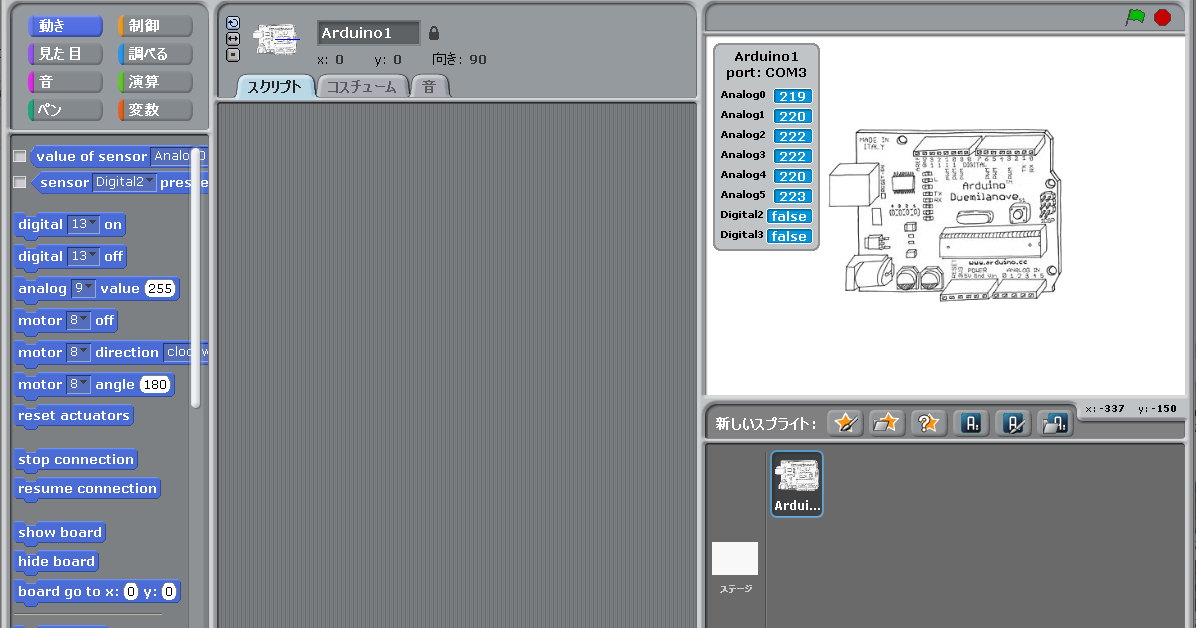The height and width of the screenshot is (628, 1196).
Task: Select the paintbrush icon to paint new sprite
Action: click(845, 423)
